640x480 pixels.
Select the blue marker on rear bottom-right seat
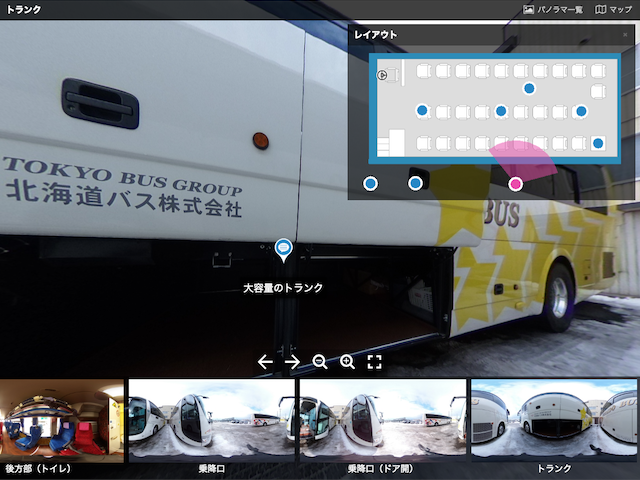[x=598, y=143]
